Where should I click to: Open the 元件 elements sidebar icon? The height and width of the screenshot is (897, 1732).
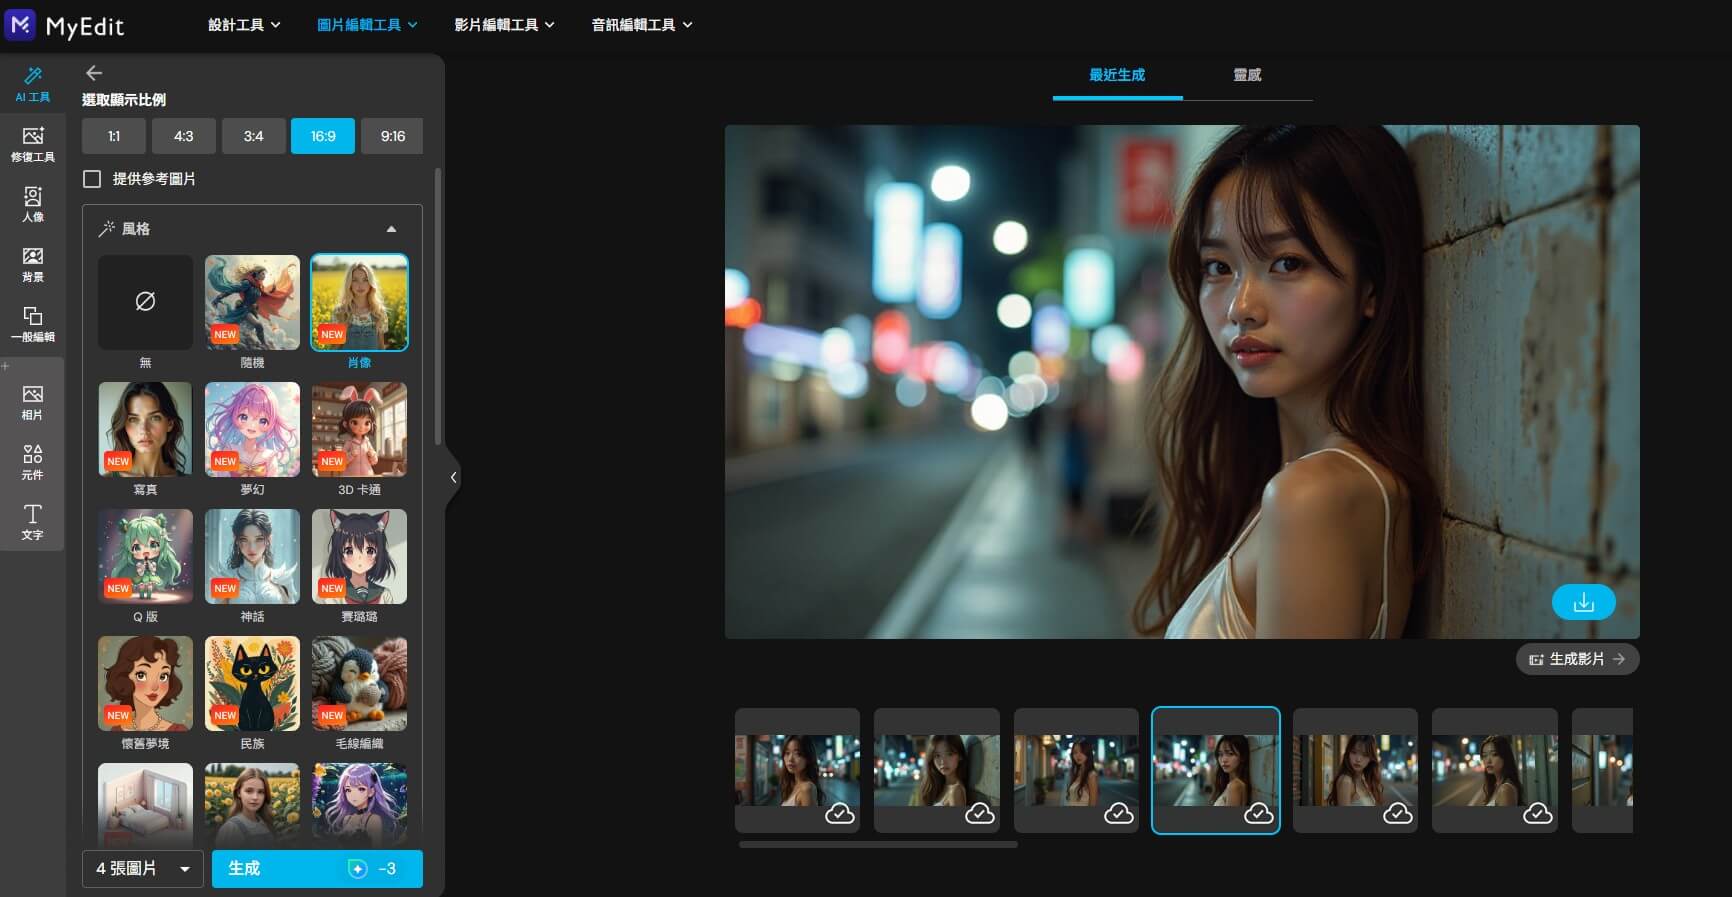tap(32, 461)
